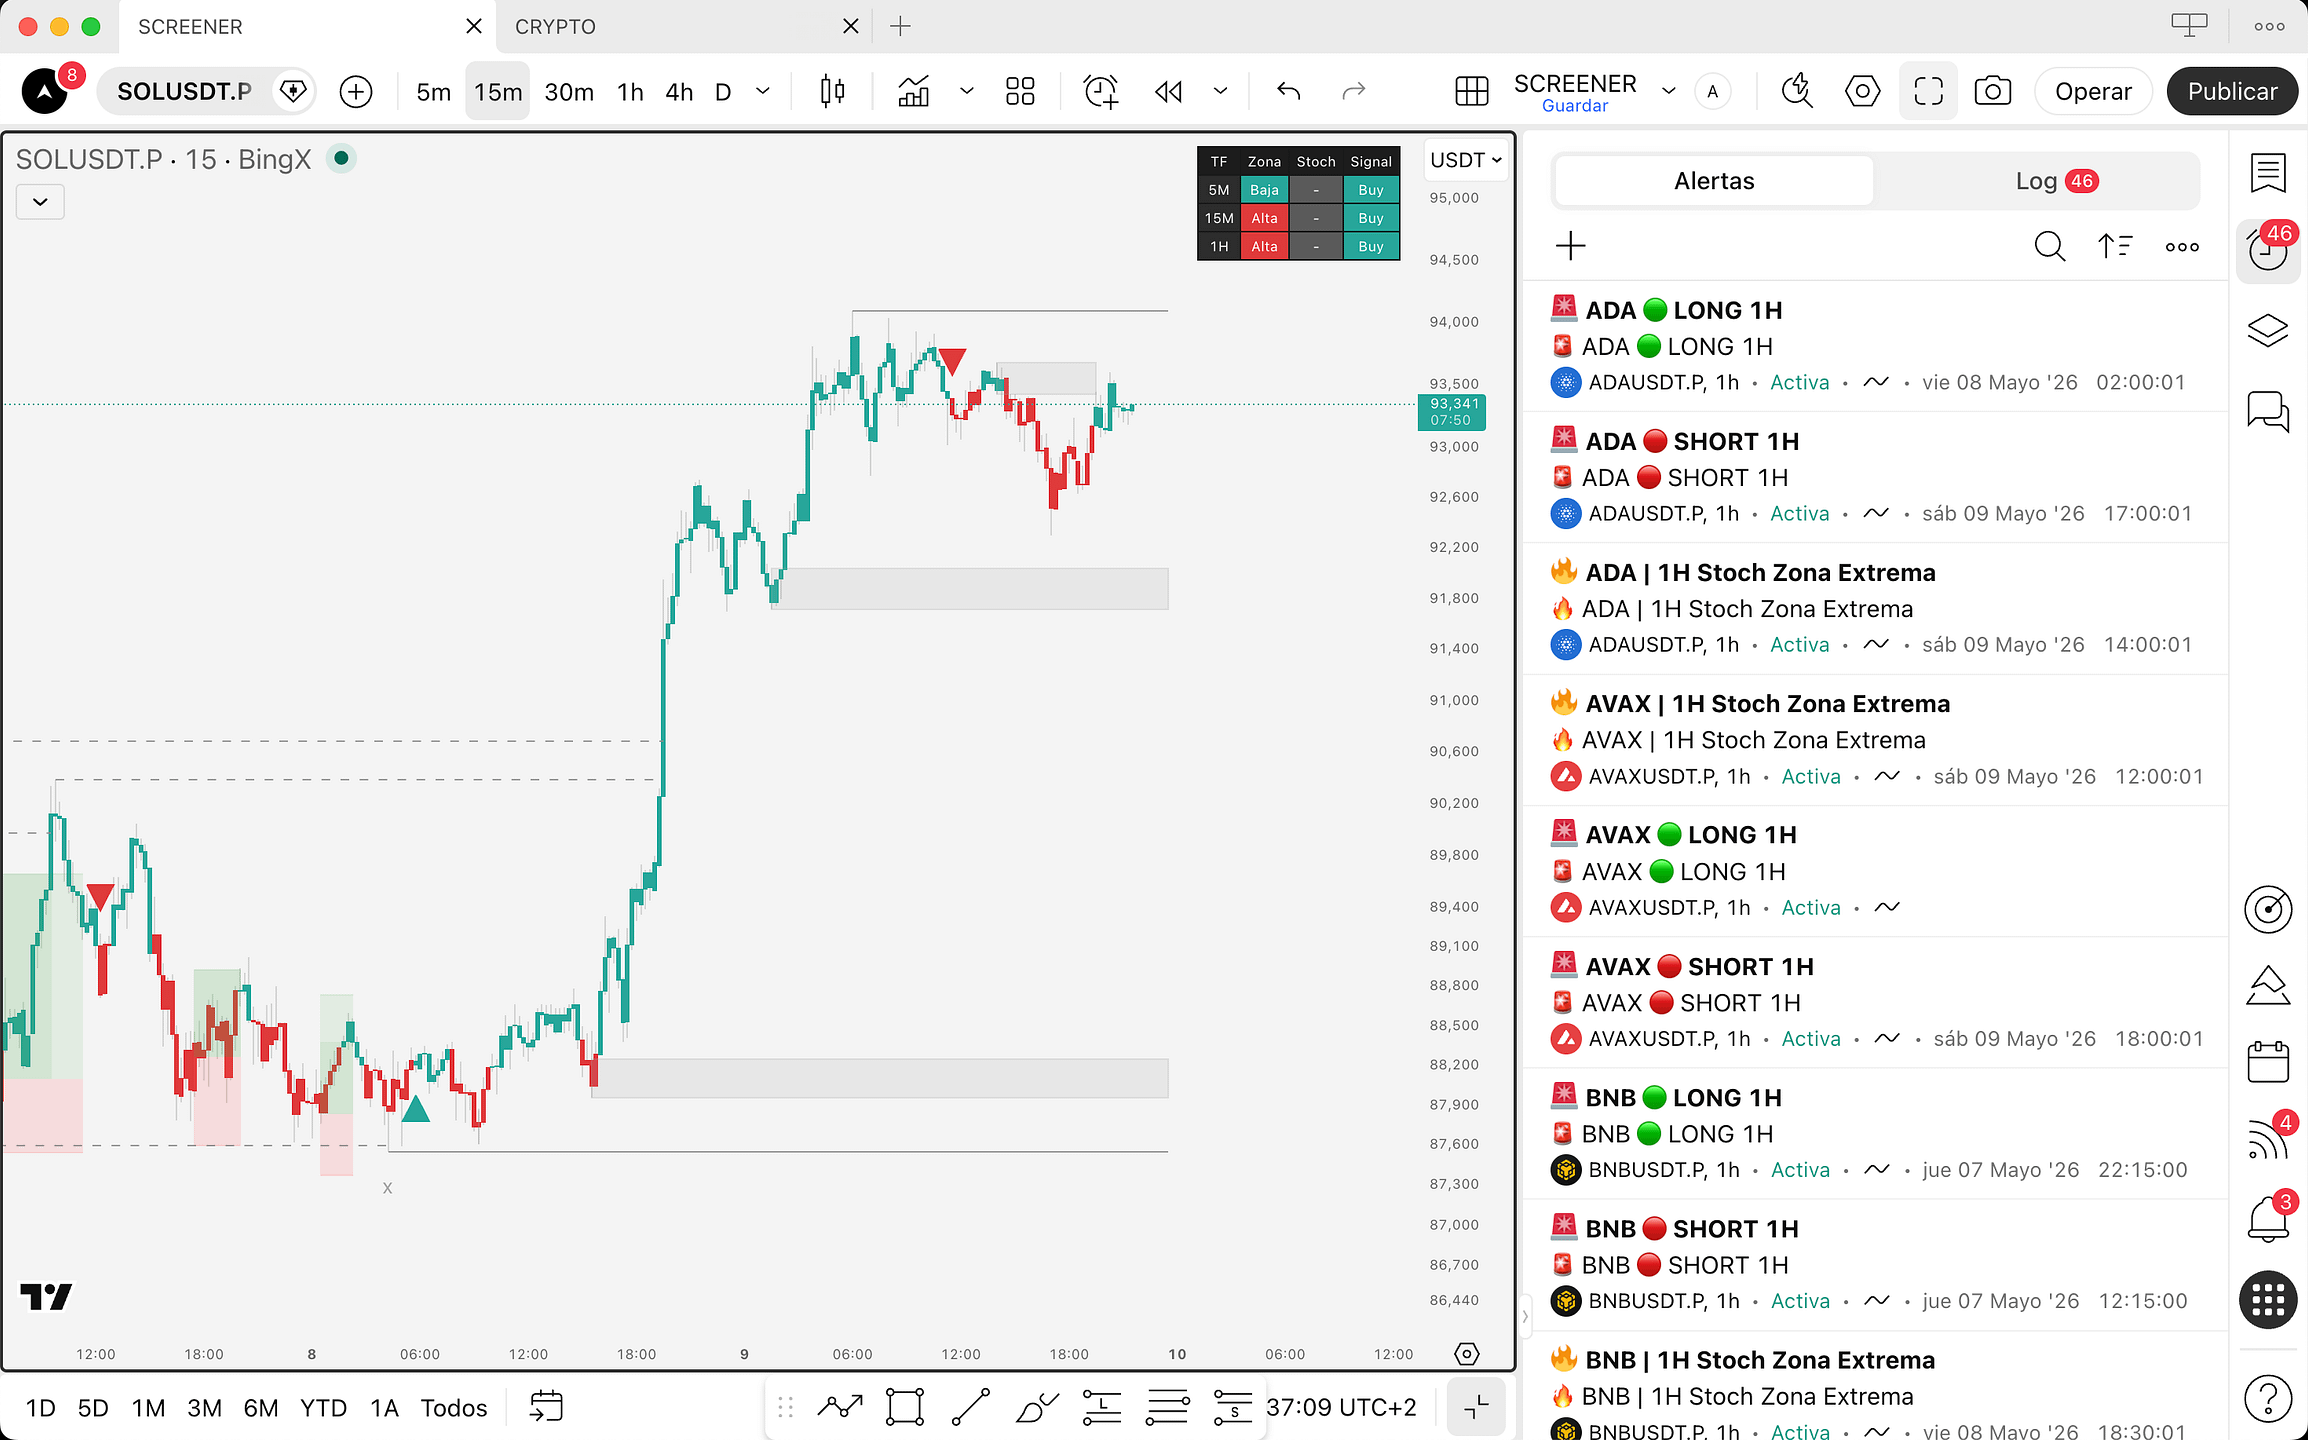The width and height of the screenshot is (2308, 1440).
Task: Open the alerts more options menu
Action: (2182, 246)
